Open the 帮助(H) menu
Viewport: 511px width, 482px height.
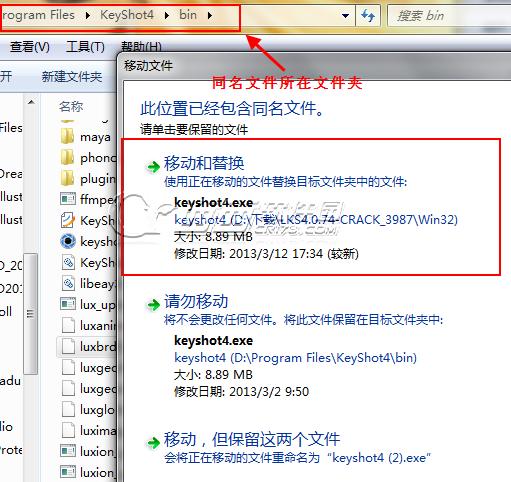pos(141,46)
